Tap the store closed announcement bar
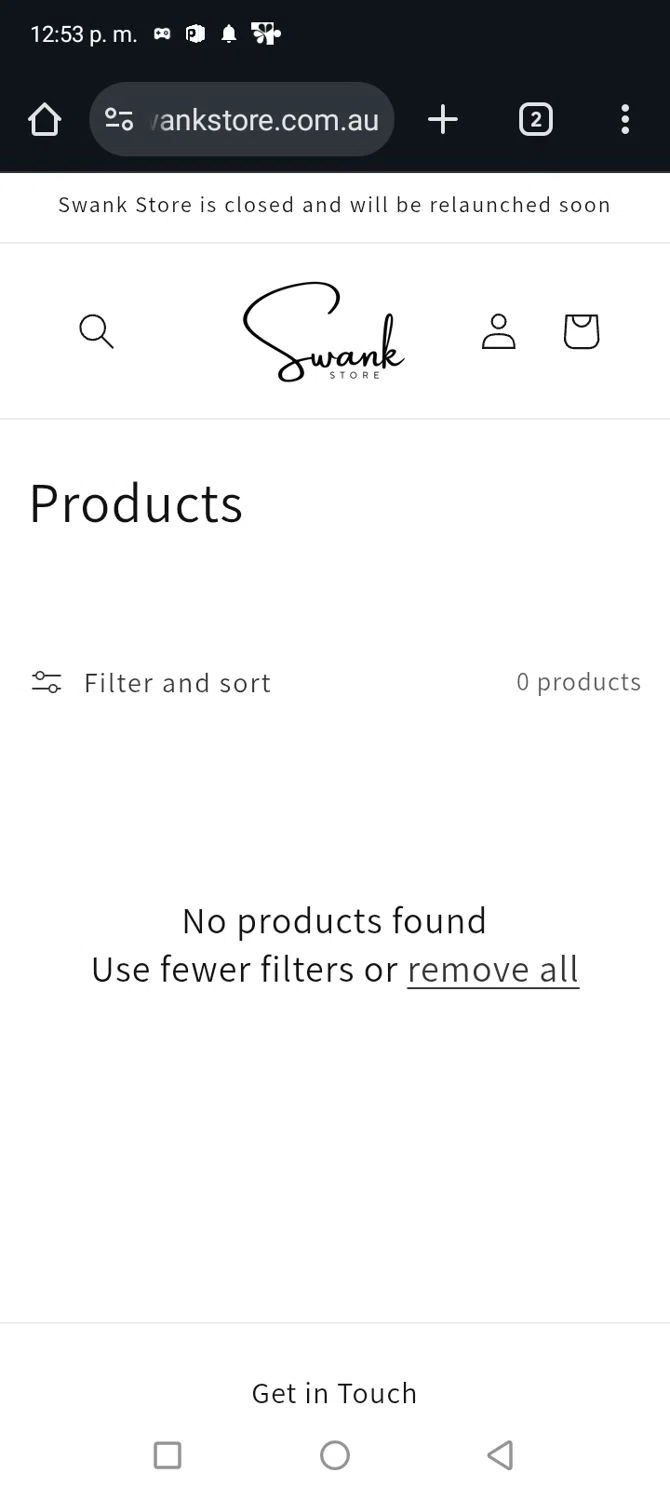The width and height of the screenshot is (670, 1500). (334, 205)
